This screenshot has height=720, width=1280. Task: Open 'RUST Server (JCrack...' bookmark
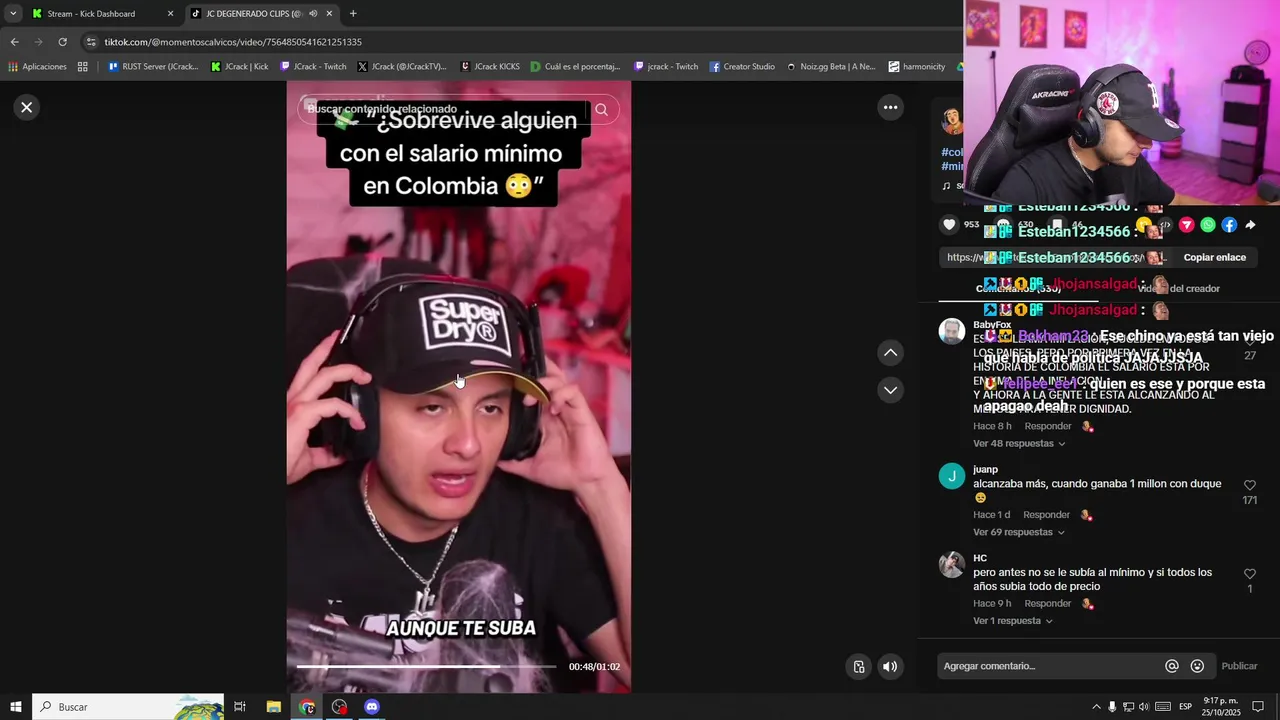[x=153, y=67]
